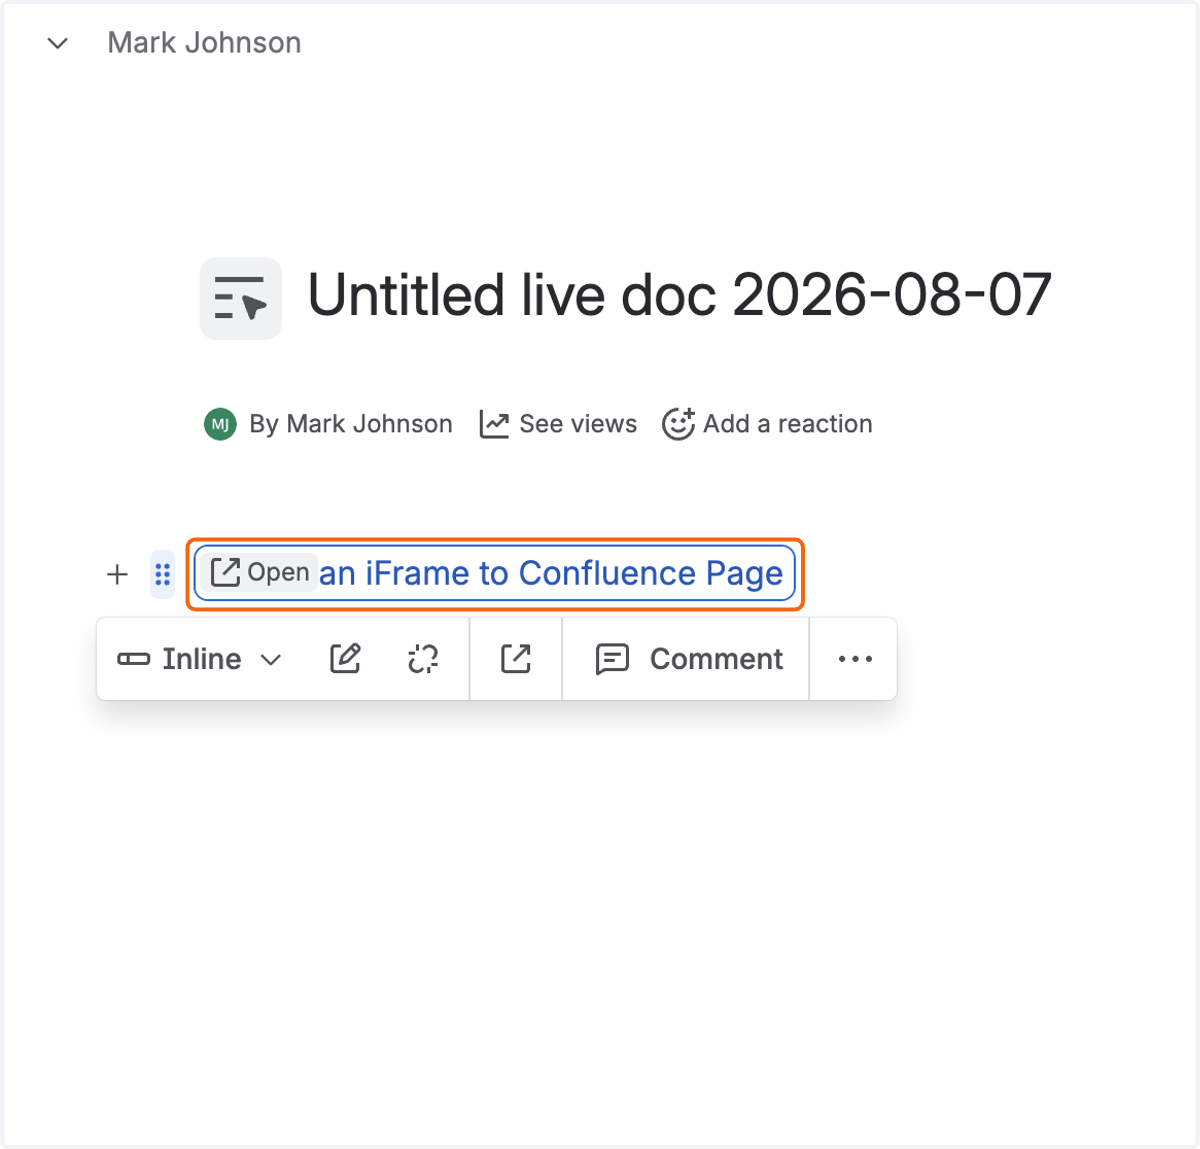Click the plus insert block icon
The image size is (1200, 1149).
(117, 574)
